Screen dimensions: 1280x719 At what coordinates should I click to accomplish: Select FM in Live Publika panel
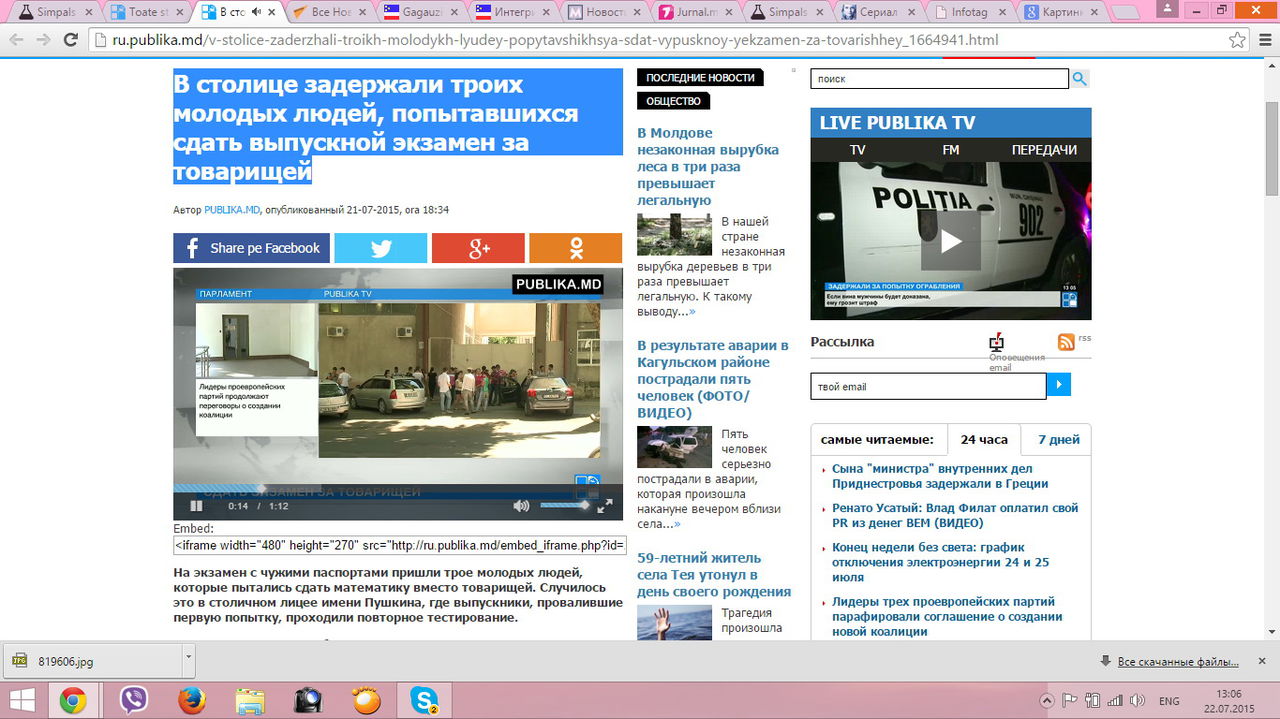click(950, 150)
